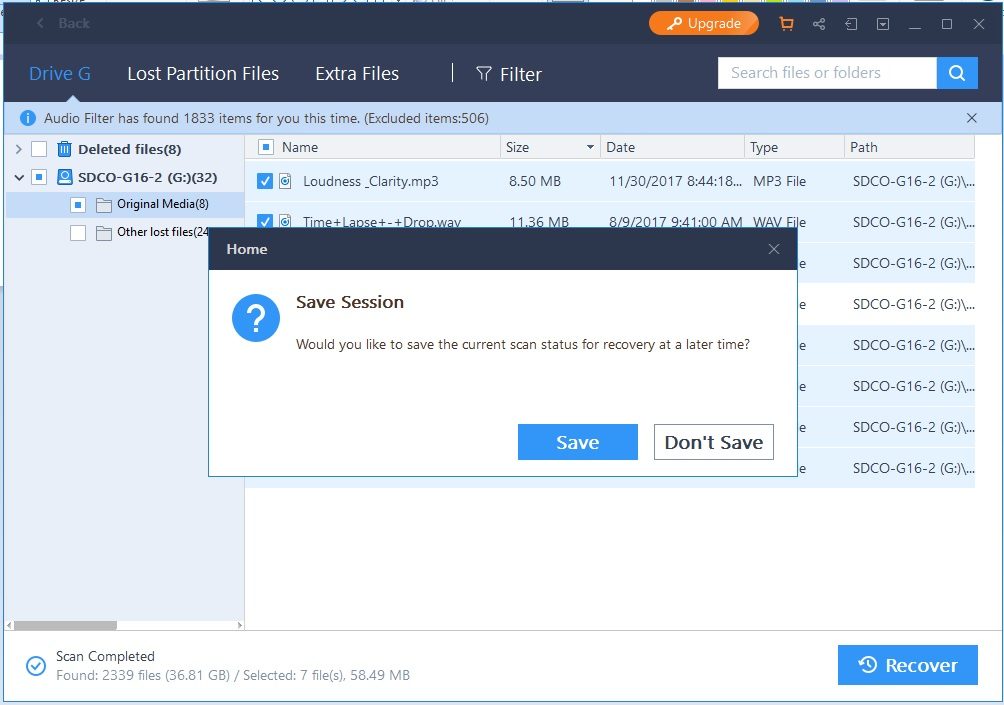Screen dimensions: 1004x705
Task: Click Save in Save Session dialog
Action: tap(578, 442)
